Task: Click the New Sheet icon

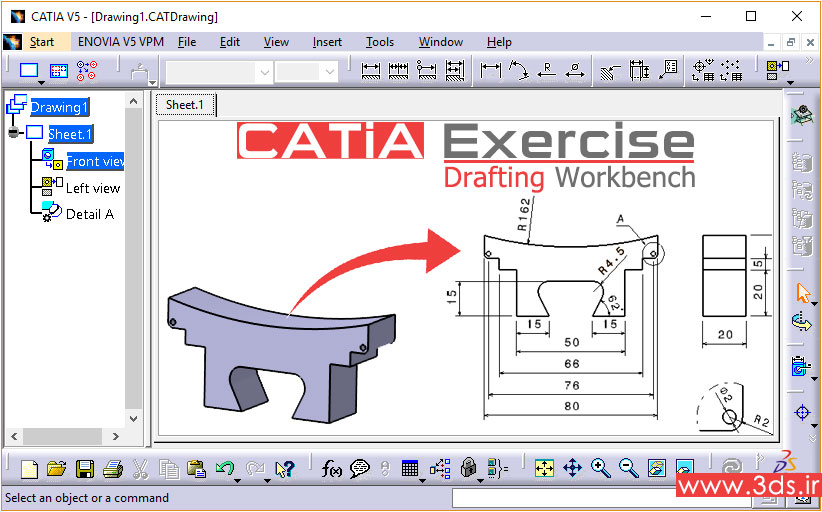Action: coord(29,70)
